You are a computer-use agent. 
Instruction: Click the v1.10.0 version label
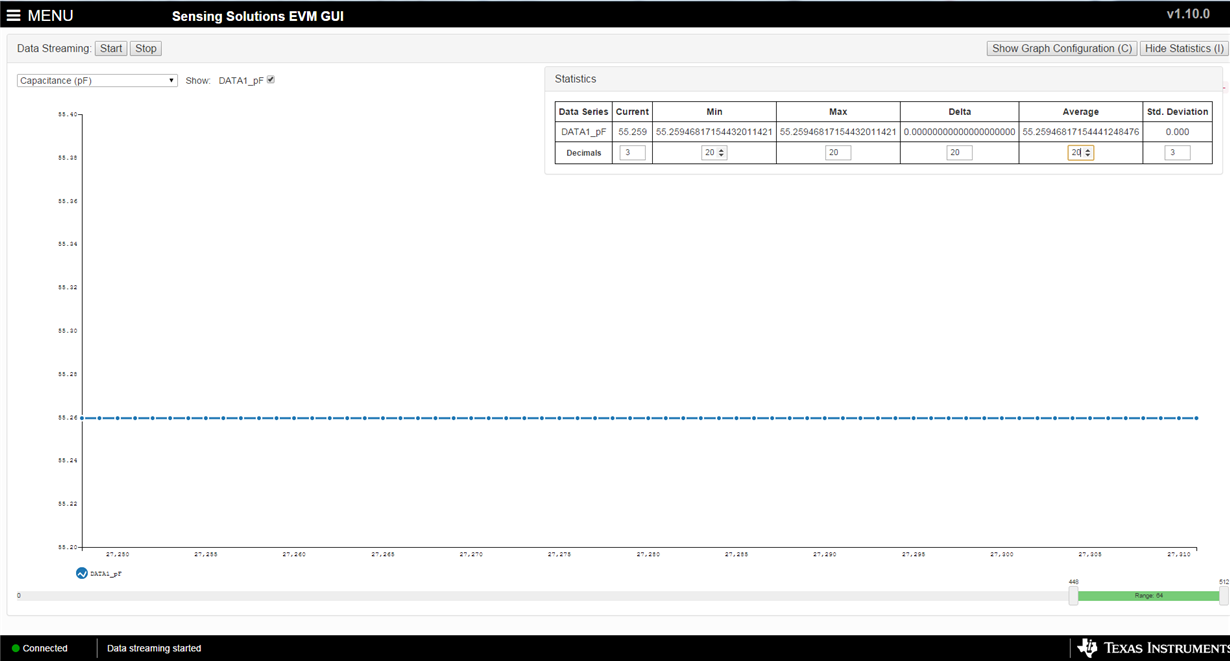1188,14
